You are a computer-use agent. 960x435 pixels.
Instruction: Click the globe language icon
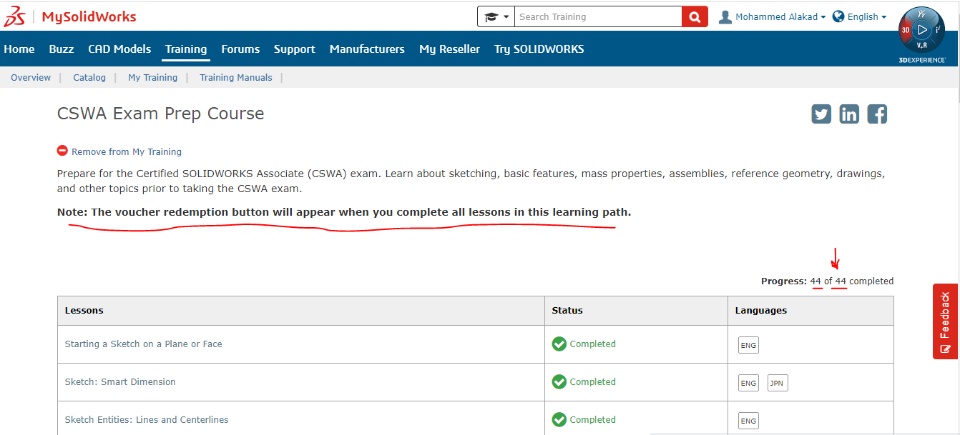point(839,17)
